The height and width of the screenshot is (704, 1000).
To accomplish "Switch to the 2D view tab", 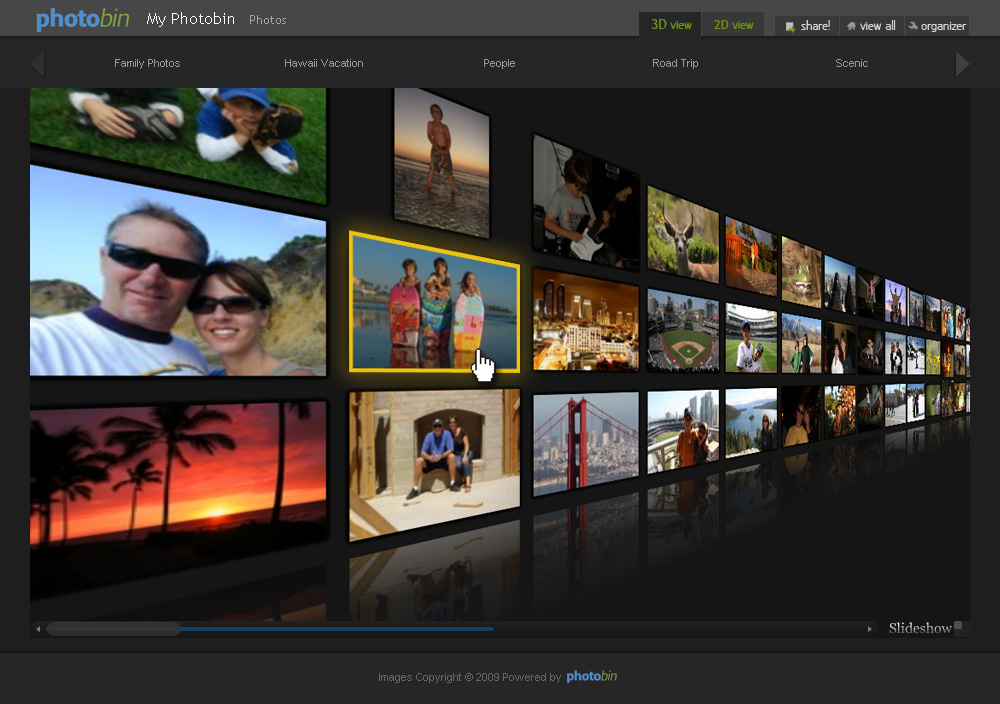I will (x=733, y=25).
